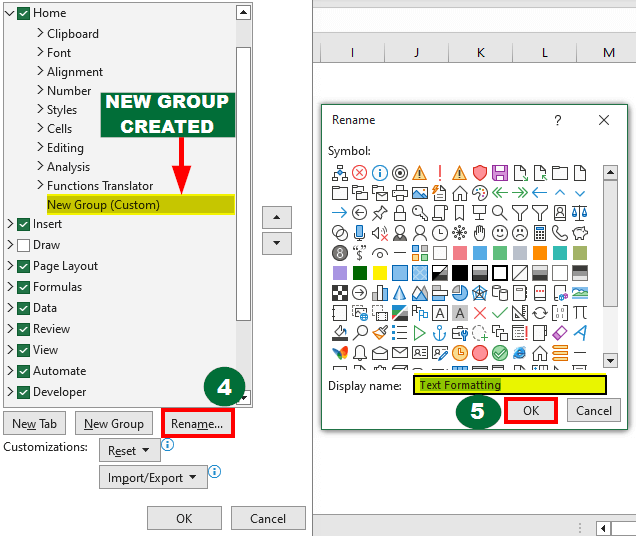
Task: Pick the printer symbol
Action: pyautogui.click(x=400, y=193)
